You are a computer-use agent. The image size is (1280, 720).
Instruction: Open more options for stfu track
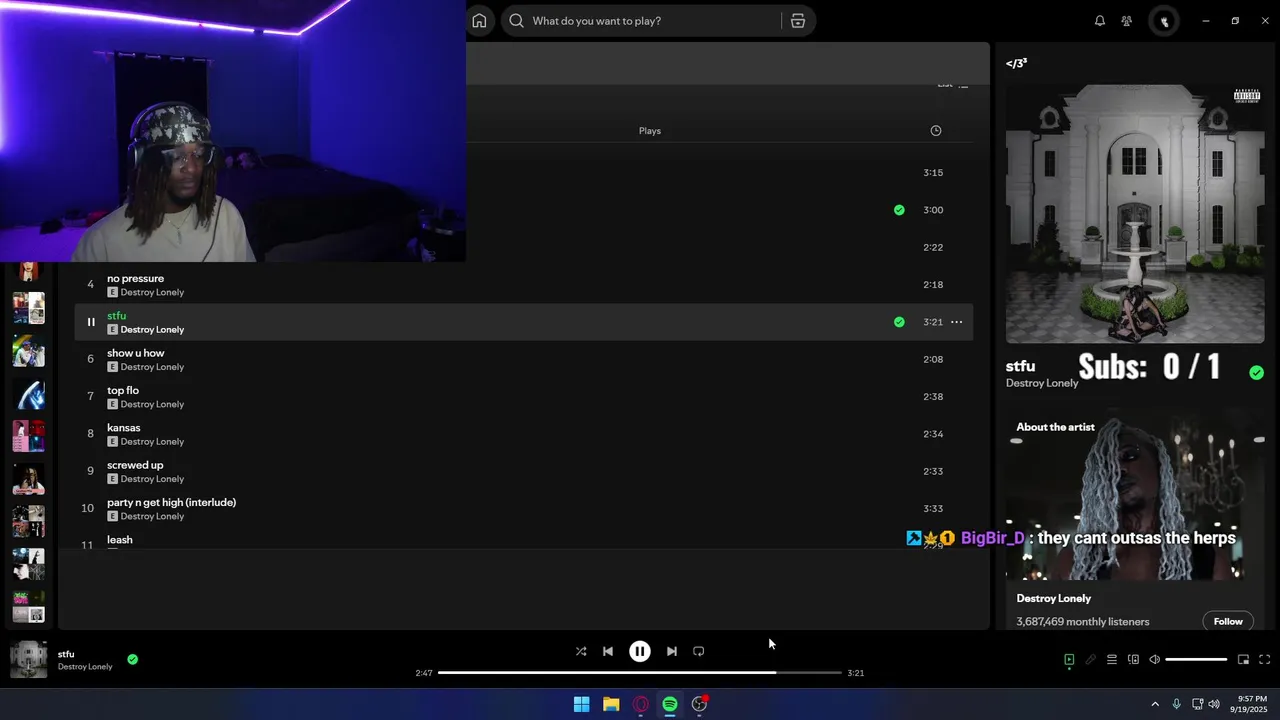pos(956,322)
